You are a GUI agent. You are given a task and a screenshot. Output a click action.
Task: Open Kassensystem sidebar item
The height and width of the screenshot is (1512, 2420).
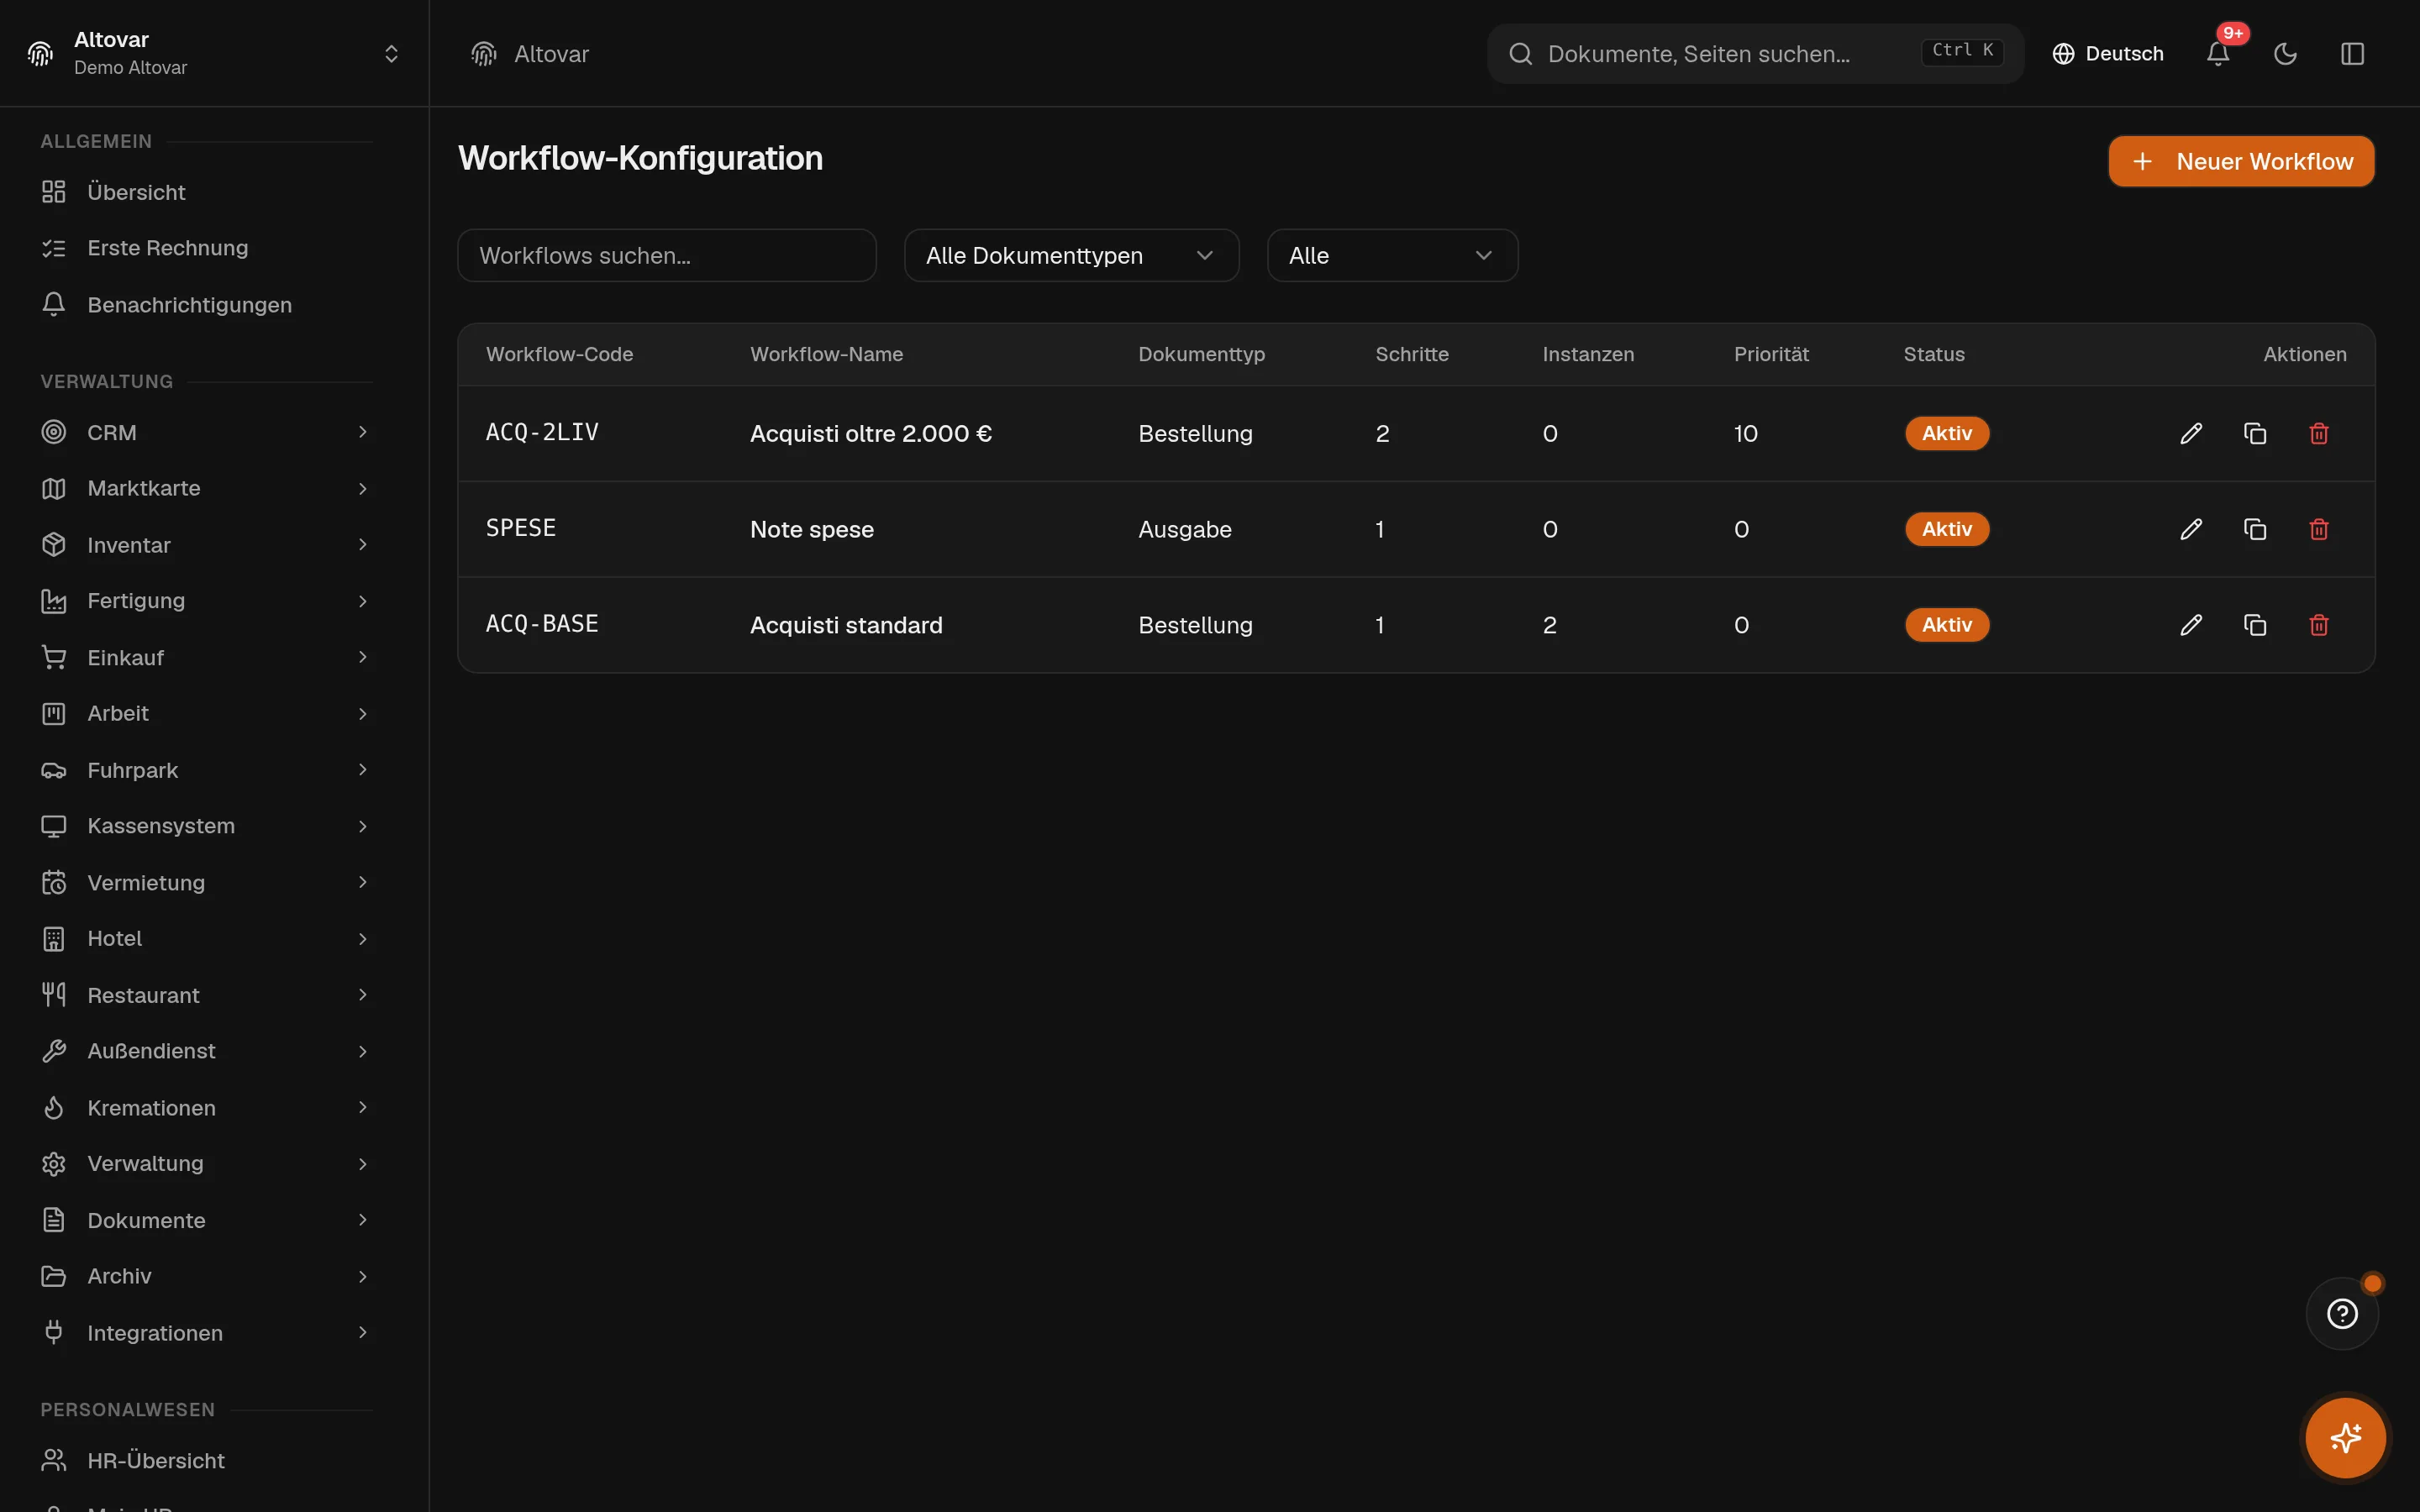206,826
